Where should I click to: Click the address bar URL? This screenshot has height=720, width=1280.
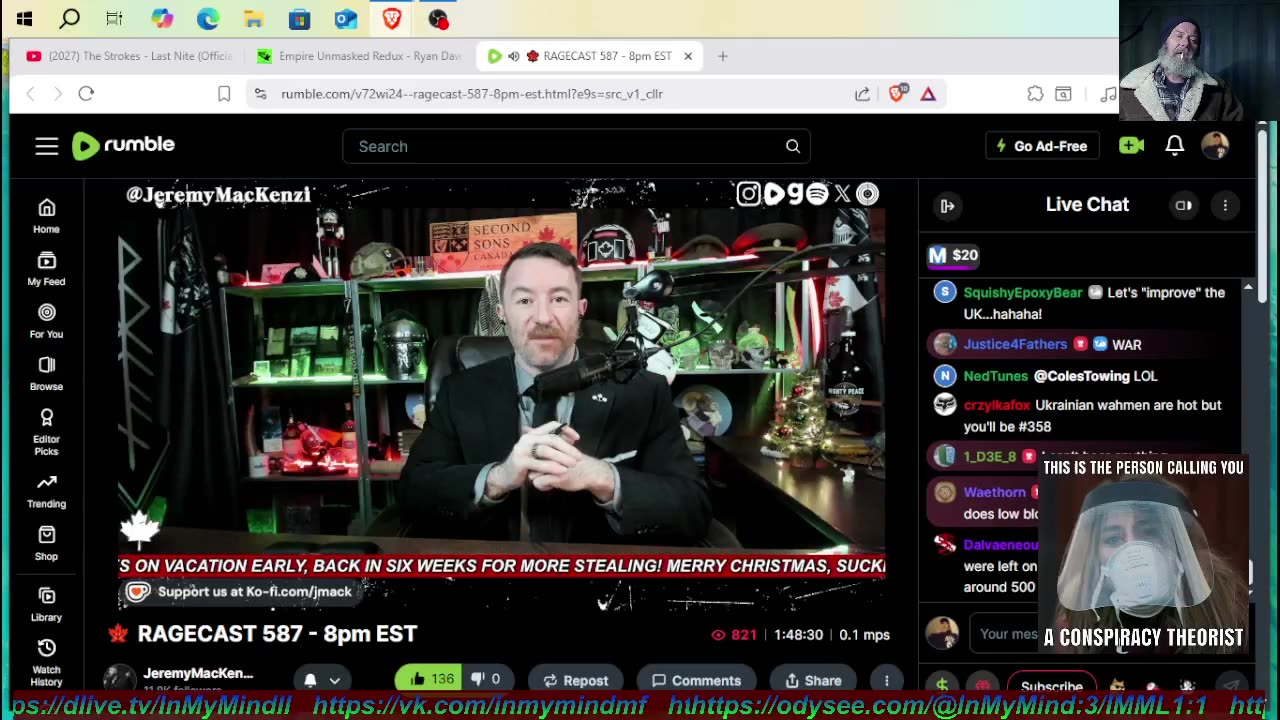[x=472, y=94]
